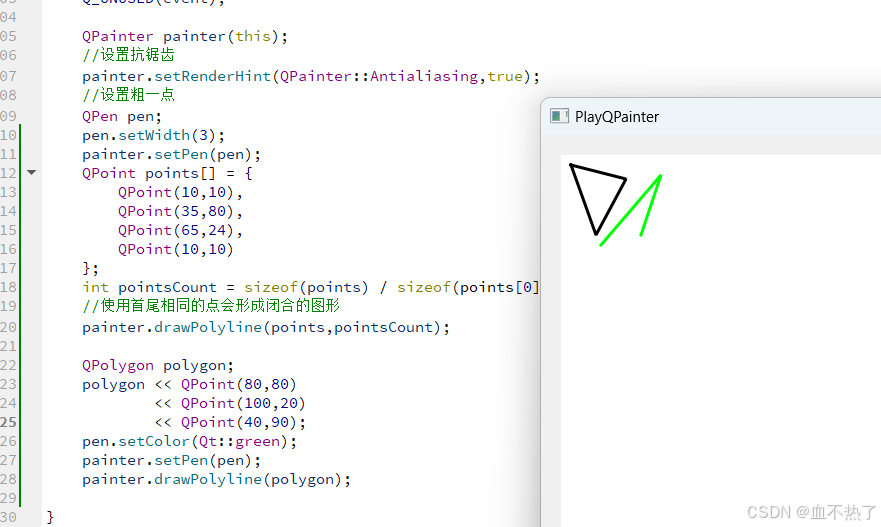Click the black triangle in PlayQPainter window

tap(597, 199)
